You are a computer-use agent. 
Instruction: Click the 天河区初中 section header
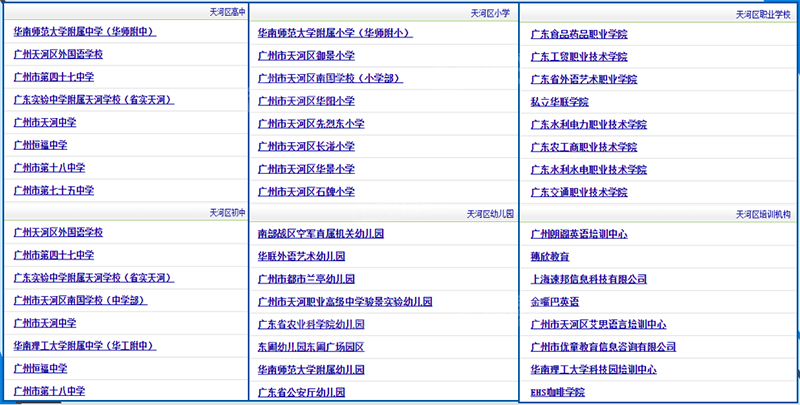[x=228, y=213]
